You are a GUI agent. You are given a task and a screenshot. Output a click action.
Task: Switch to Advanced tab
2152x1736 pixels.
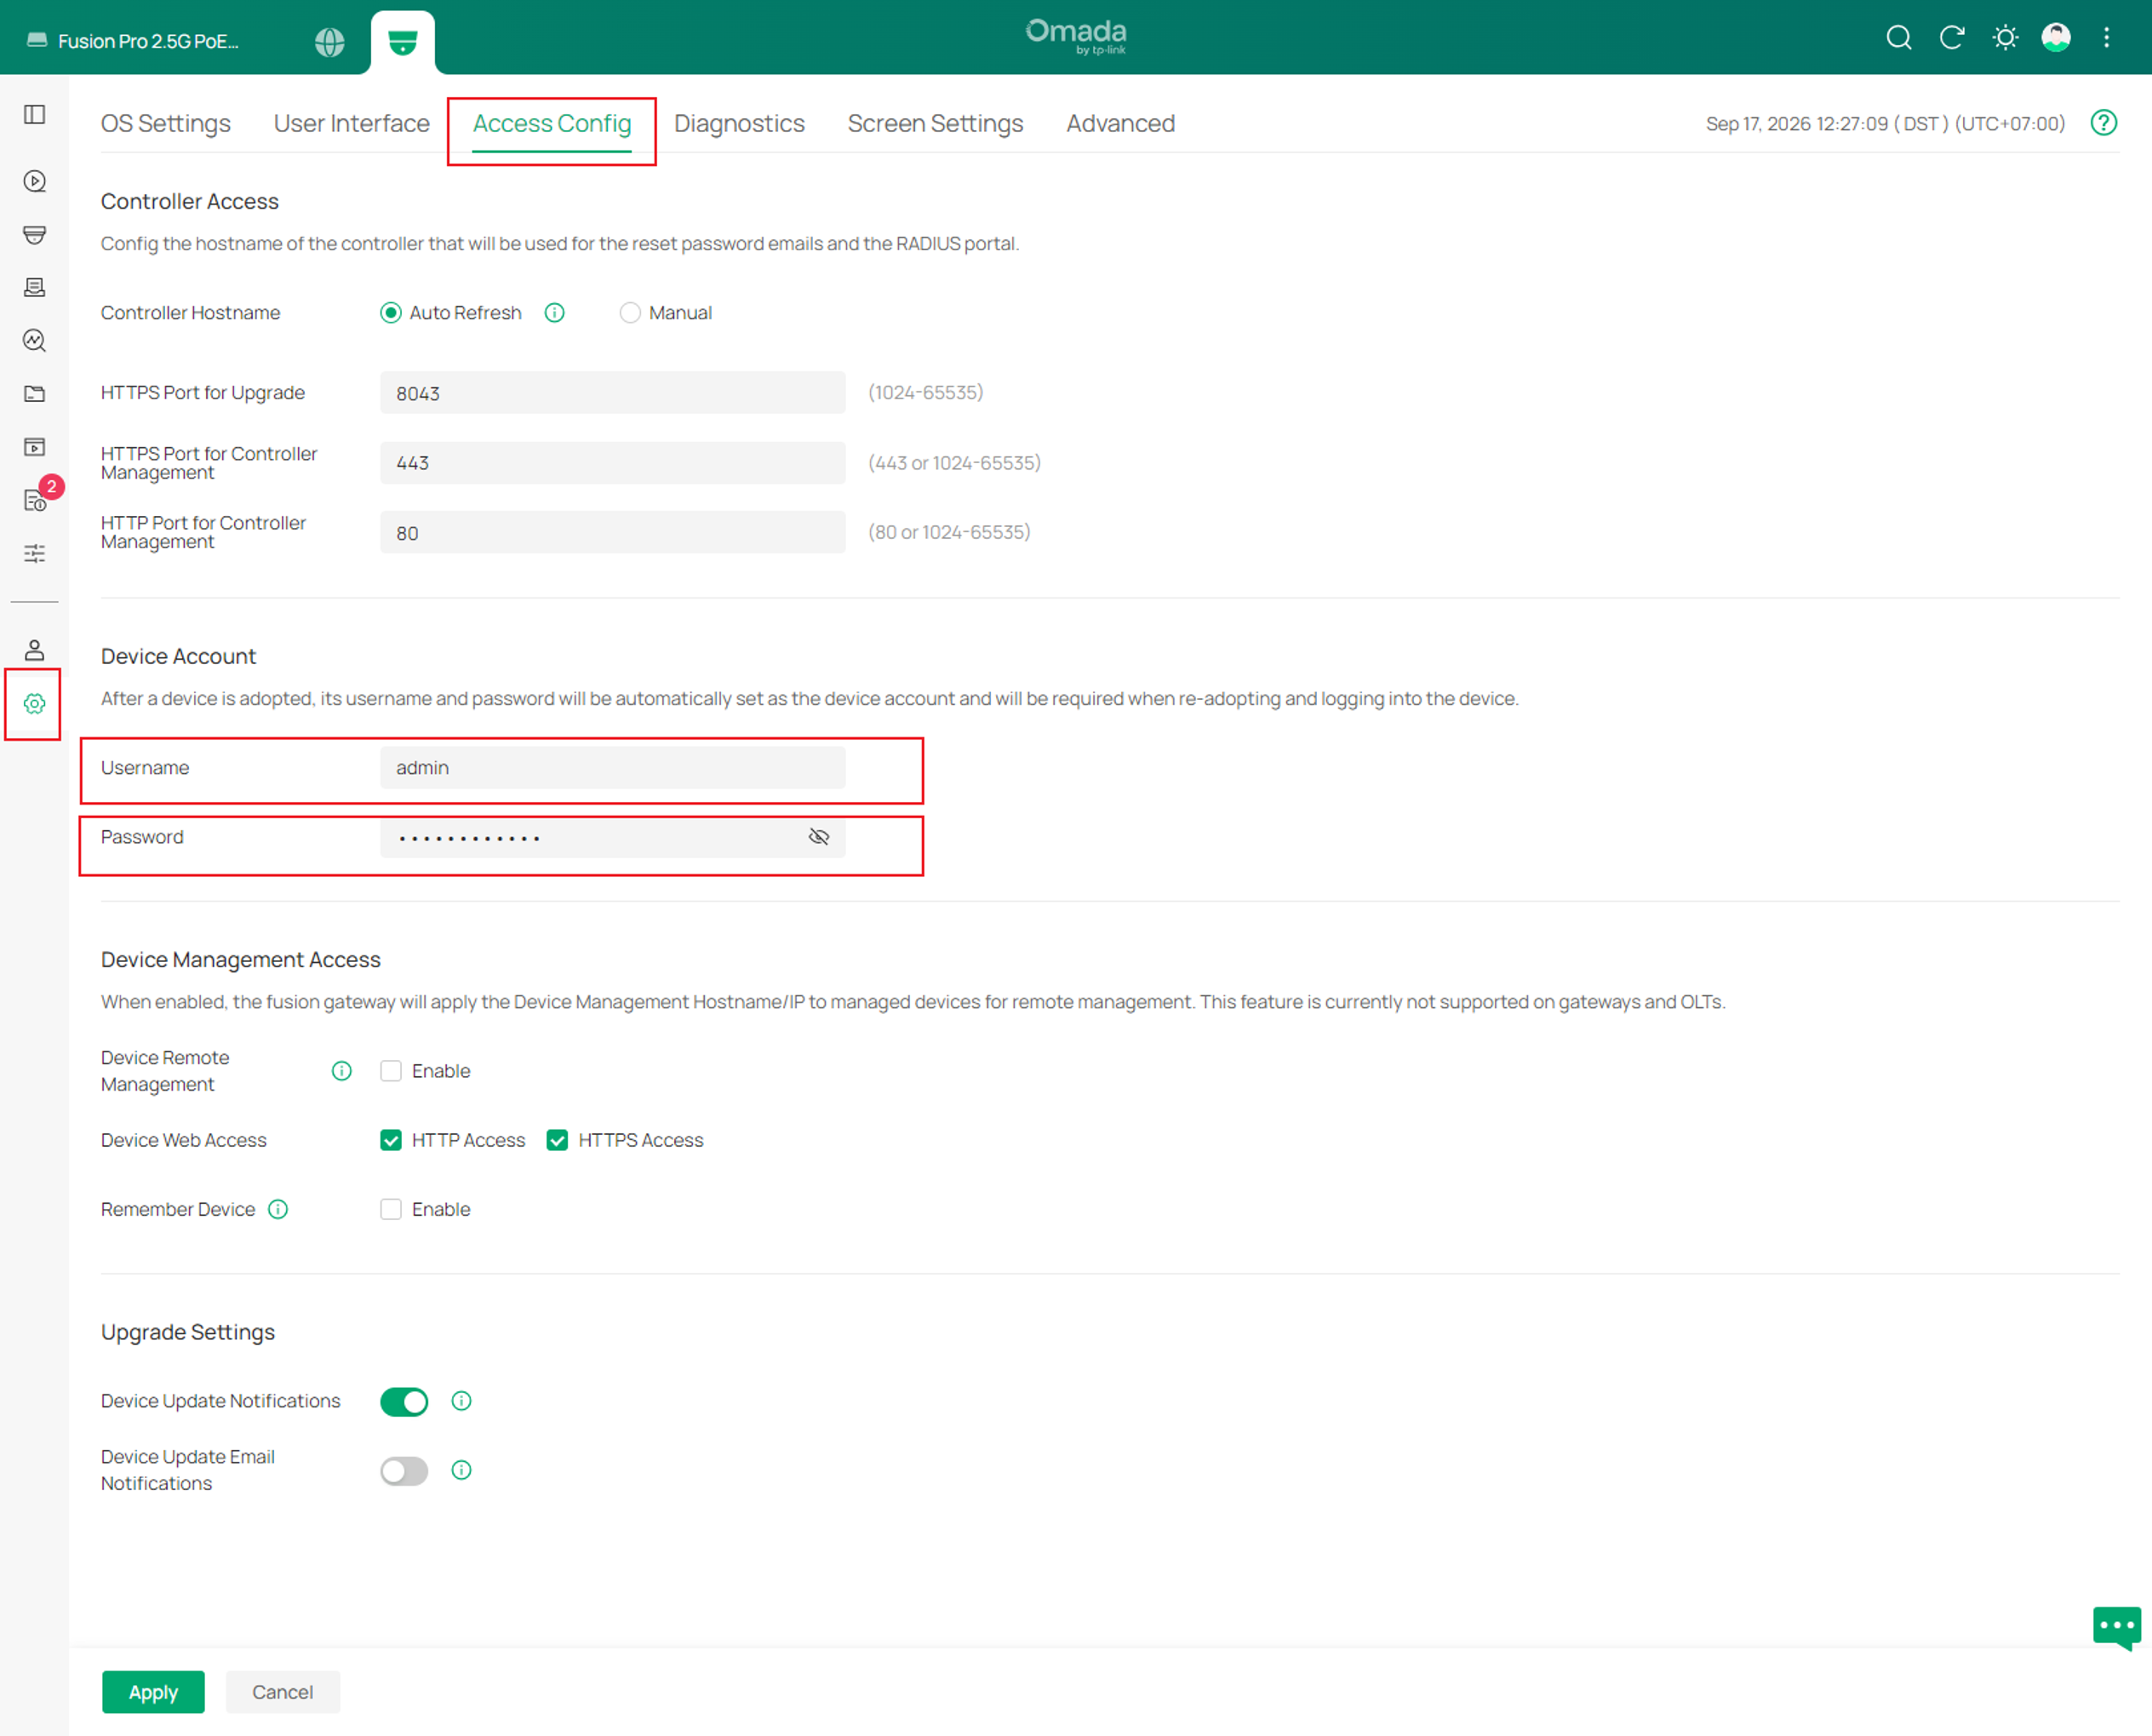click(1120, 124)
